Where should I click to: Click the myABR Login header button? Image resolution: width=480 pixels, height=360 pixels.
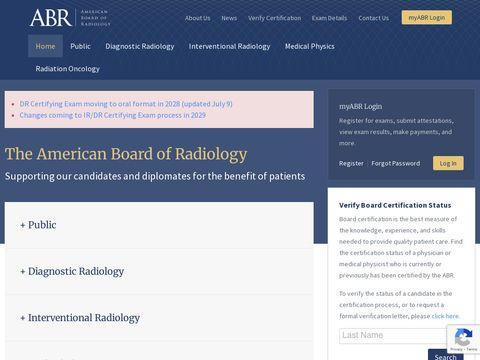tap(427, 17)
